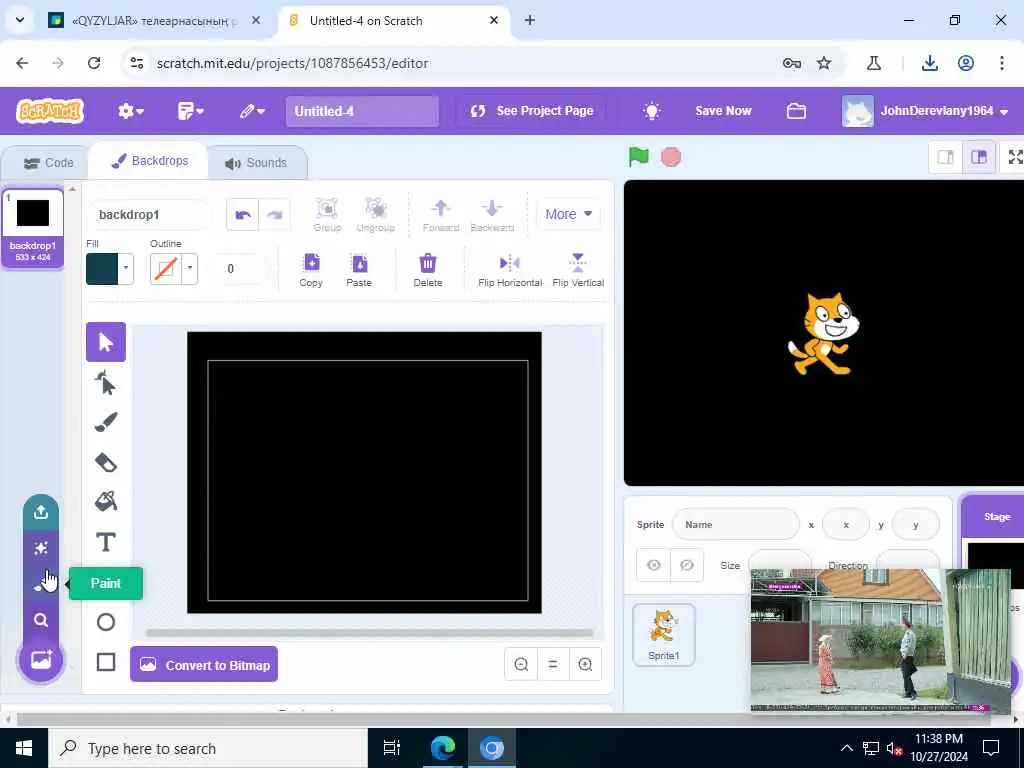The height and width of the screenshot is (768, 1024).
Task: Click the Upload Backdrop icon
Action: 41,511
